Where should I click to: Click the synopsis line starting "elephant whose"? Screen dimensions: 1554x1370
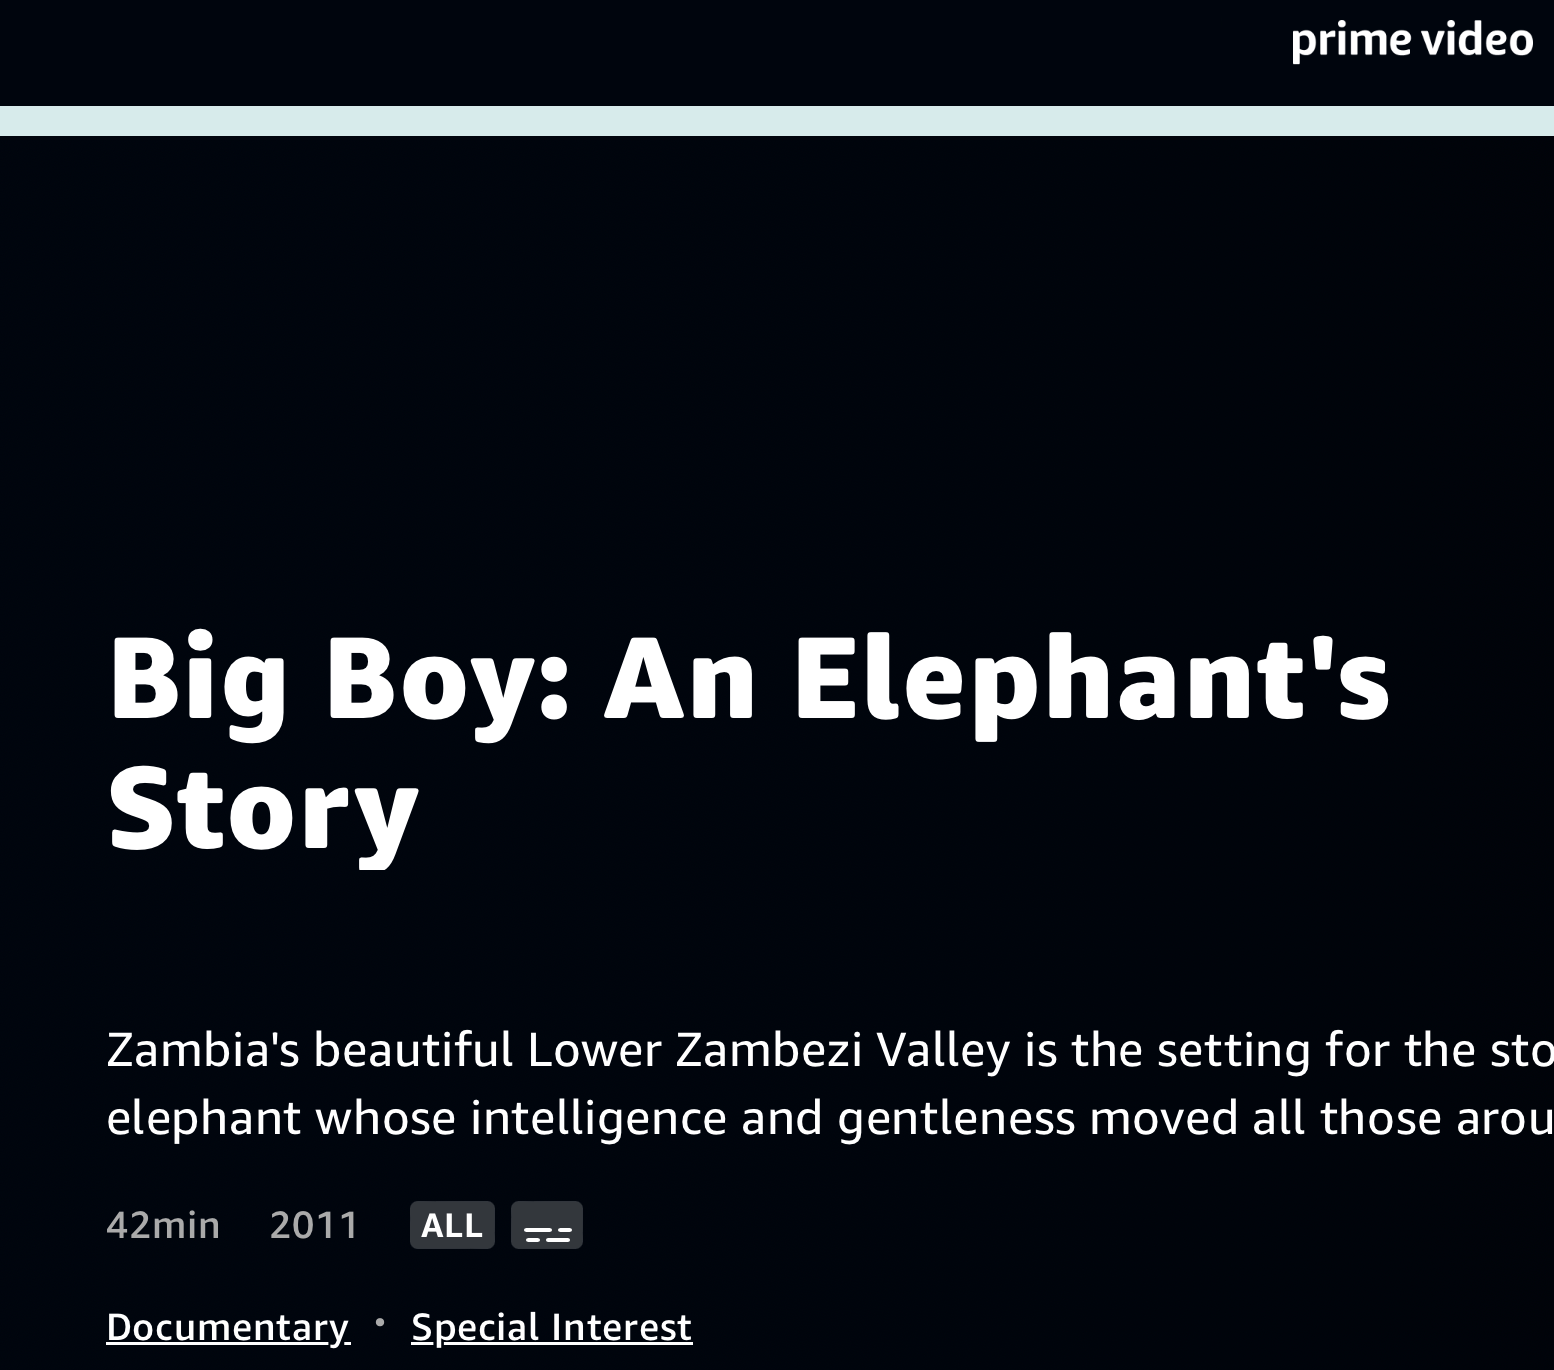pyautogui.click(x=830, y=1118)
